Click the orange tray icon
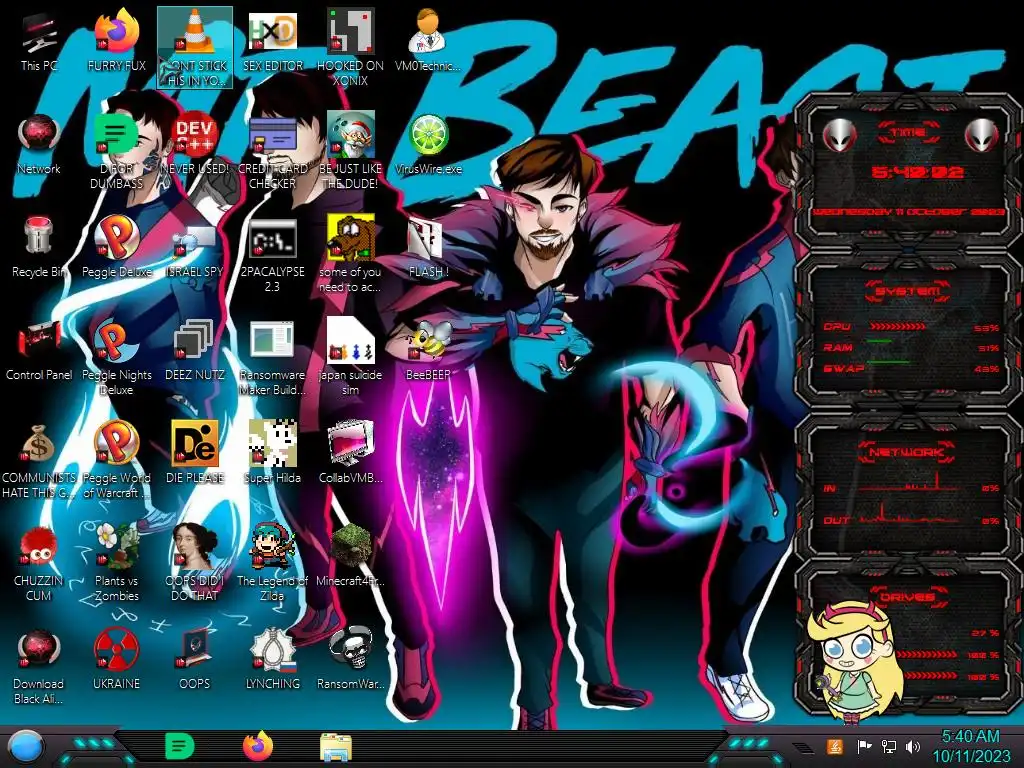Image resolution: width=1024 pixels, height=768 pixels. [x=835, y=746]
